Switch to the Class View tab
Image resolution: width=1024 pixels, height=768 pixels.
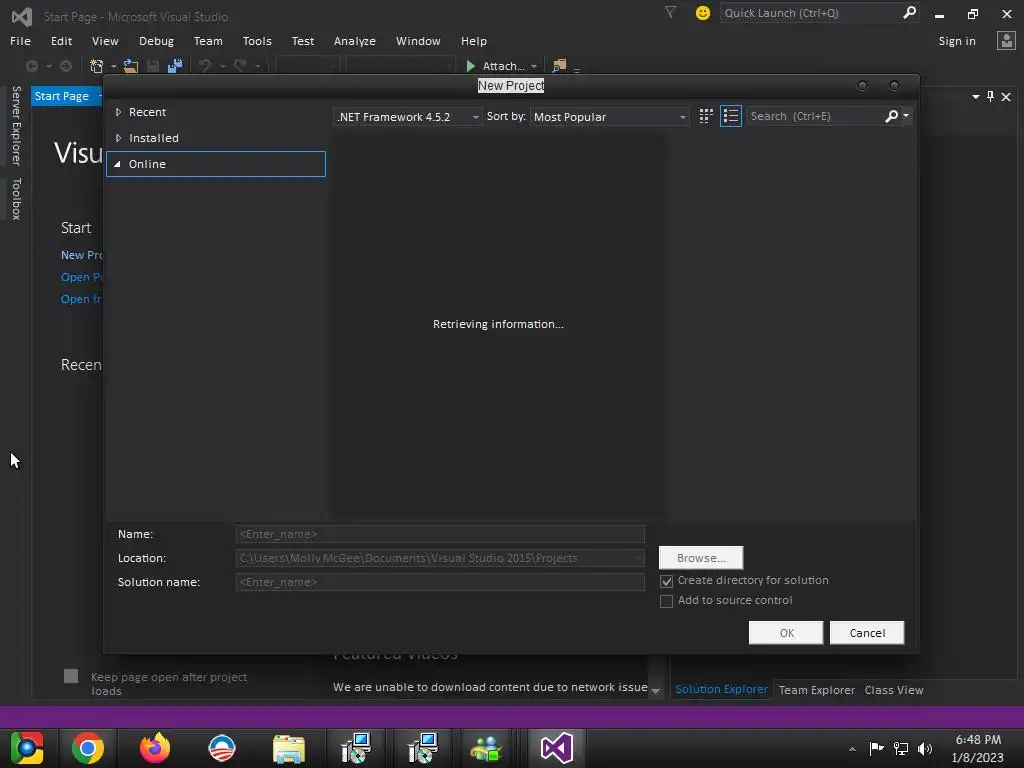[893, 690]
